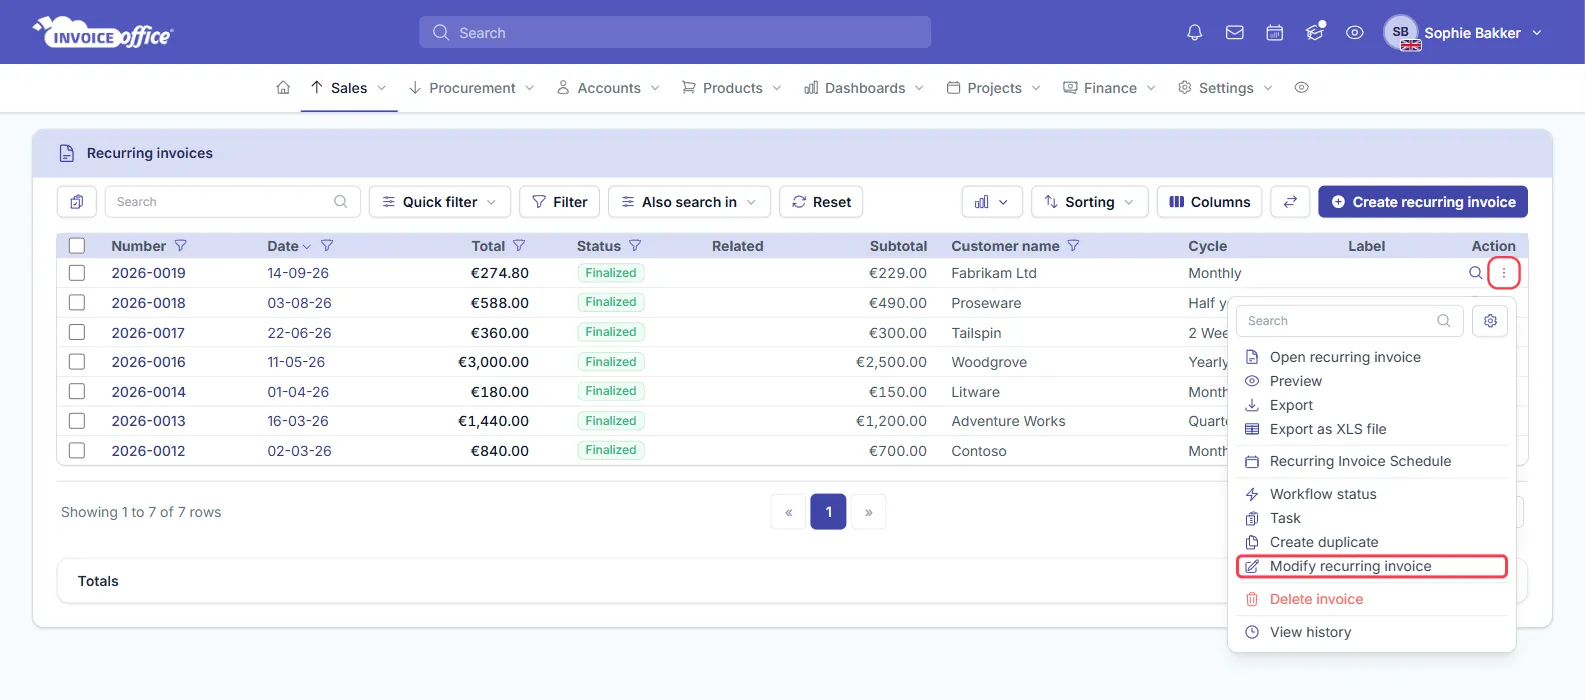Expand the Accounts menu
The image size is (1585, 700).
pos(609,88)
